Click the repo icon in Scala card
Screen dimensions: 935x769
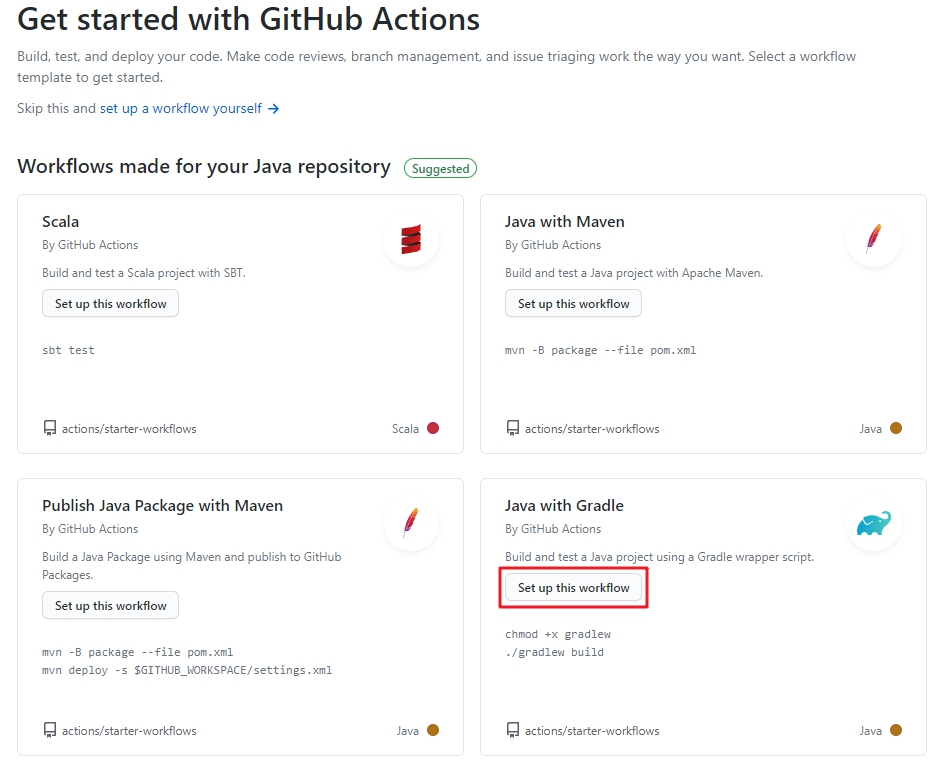(x=50, y=428)
